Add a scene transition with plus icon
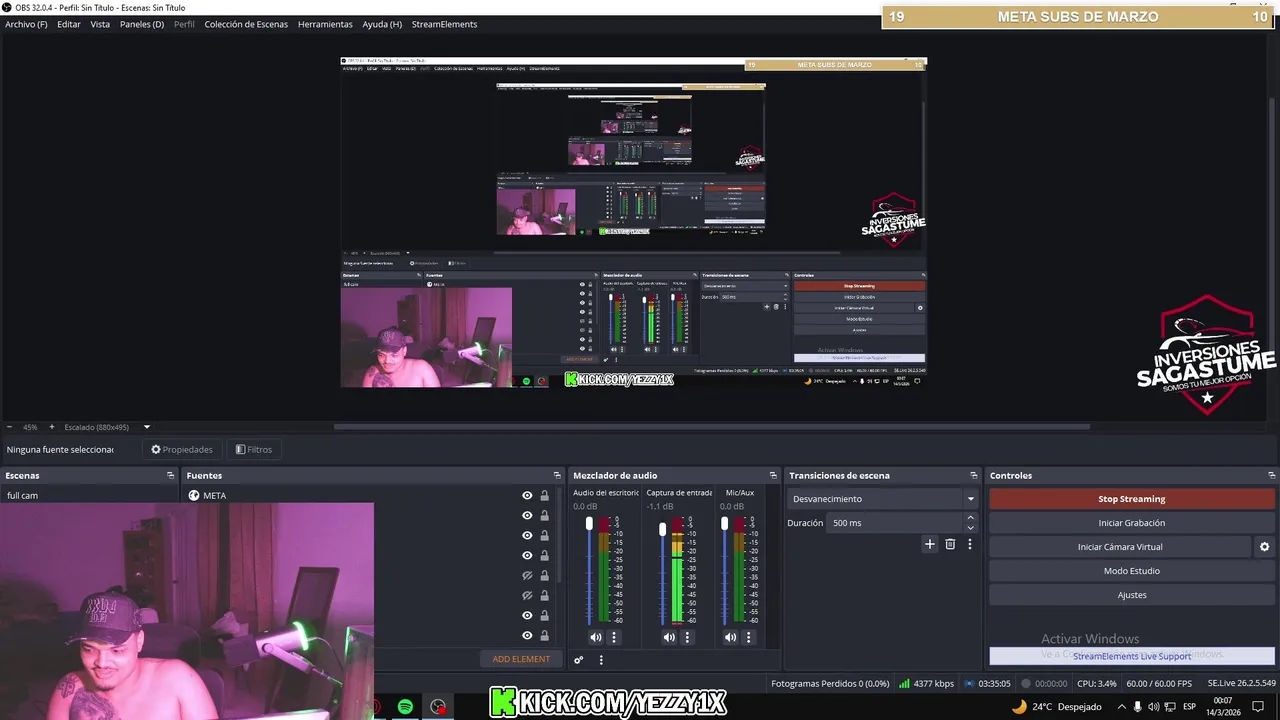The height and width of the screenshot is (720, 1280). 929,544
